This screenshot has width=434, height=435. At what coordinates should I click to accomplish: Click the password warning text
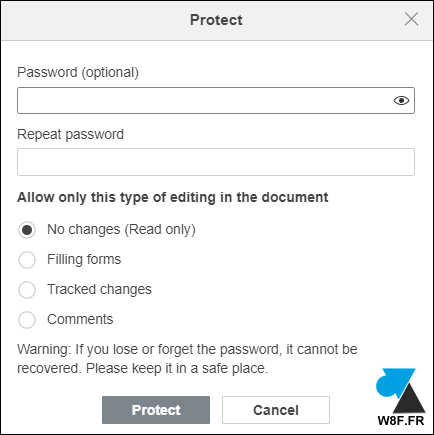pyautogui.click(x=187, y=359)
